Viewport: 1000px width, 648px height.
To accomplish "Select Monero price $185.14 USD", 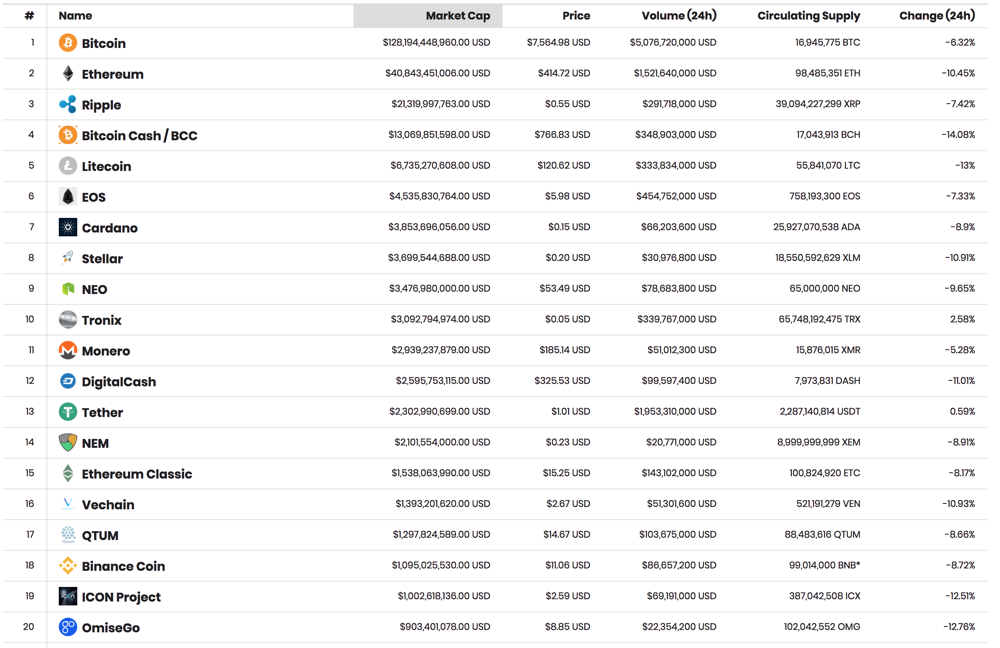I will coord(564,350).
